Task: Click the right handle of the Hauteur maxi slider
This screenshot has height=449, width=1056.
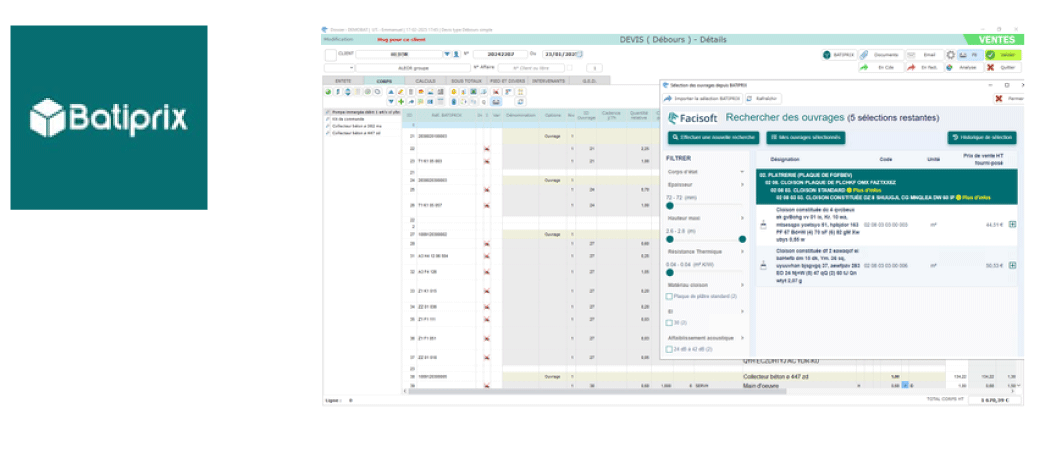Action: (742, 239)
